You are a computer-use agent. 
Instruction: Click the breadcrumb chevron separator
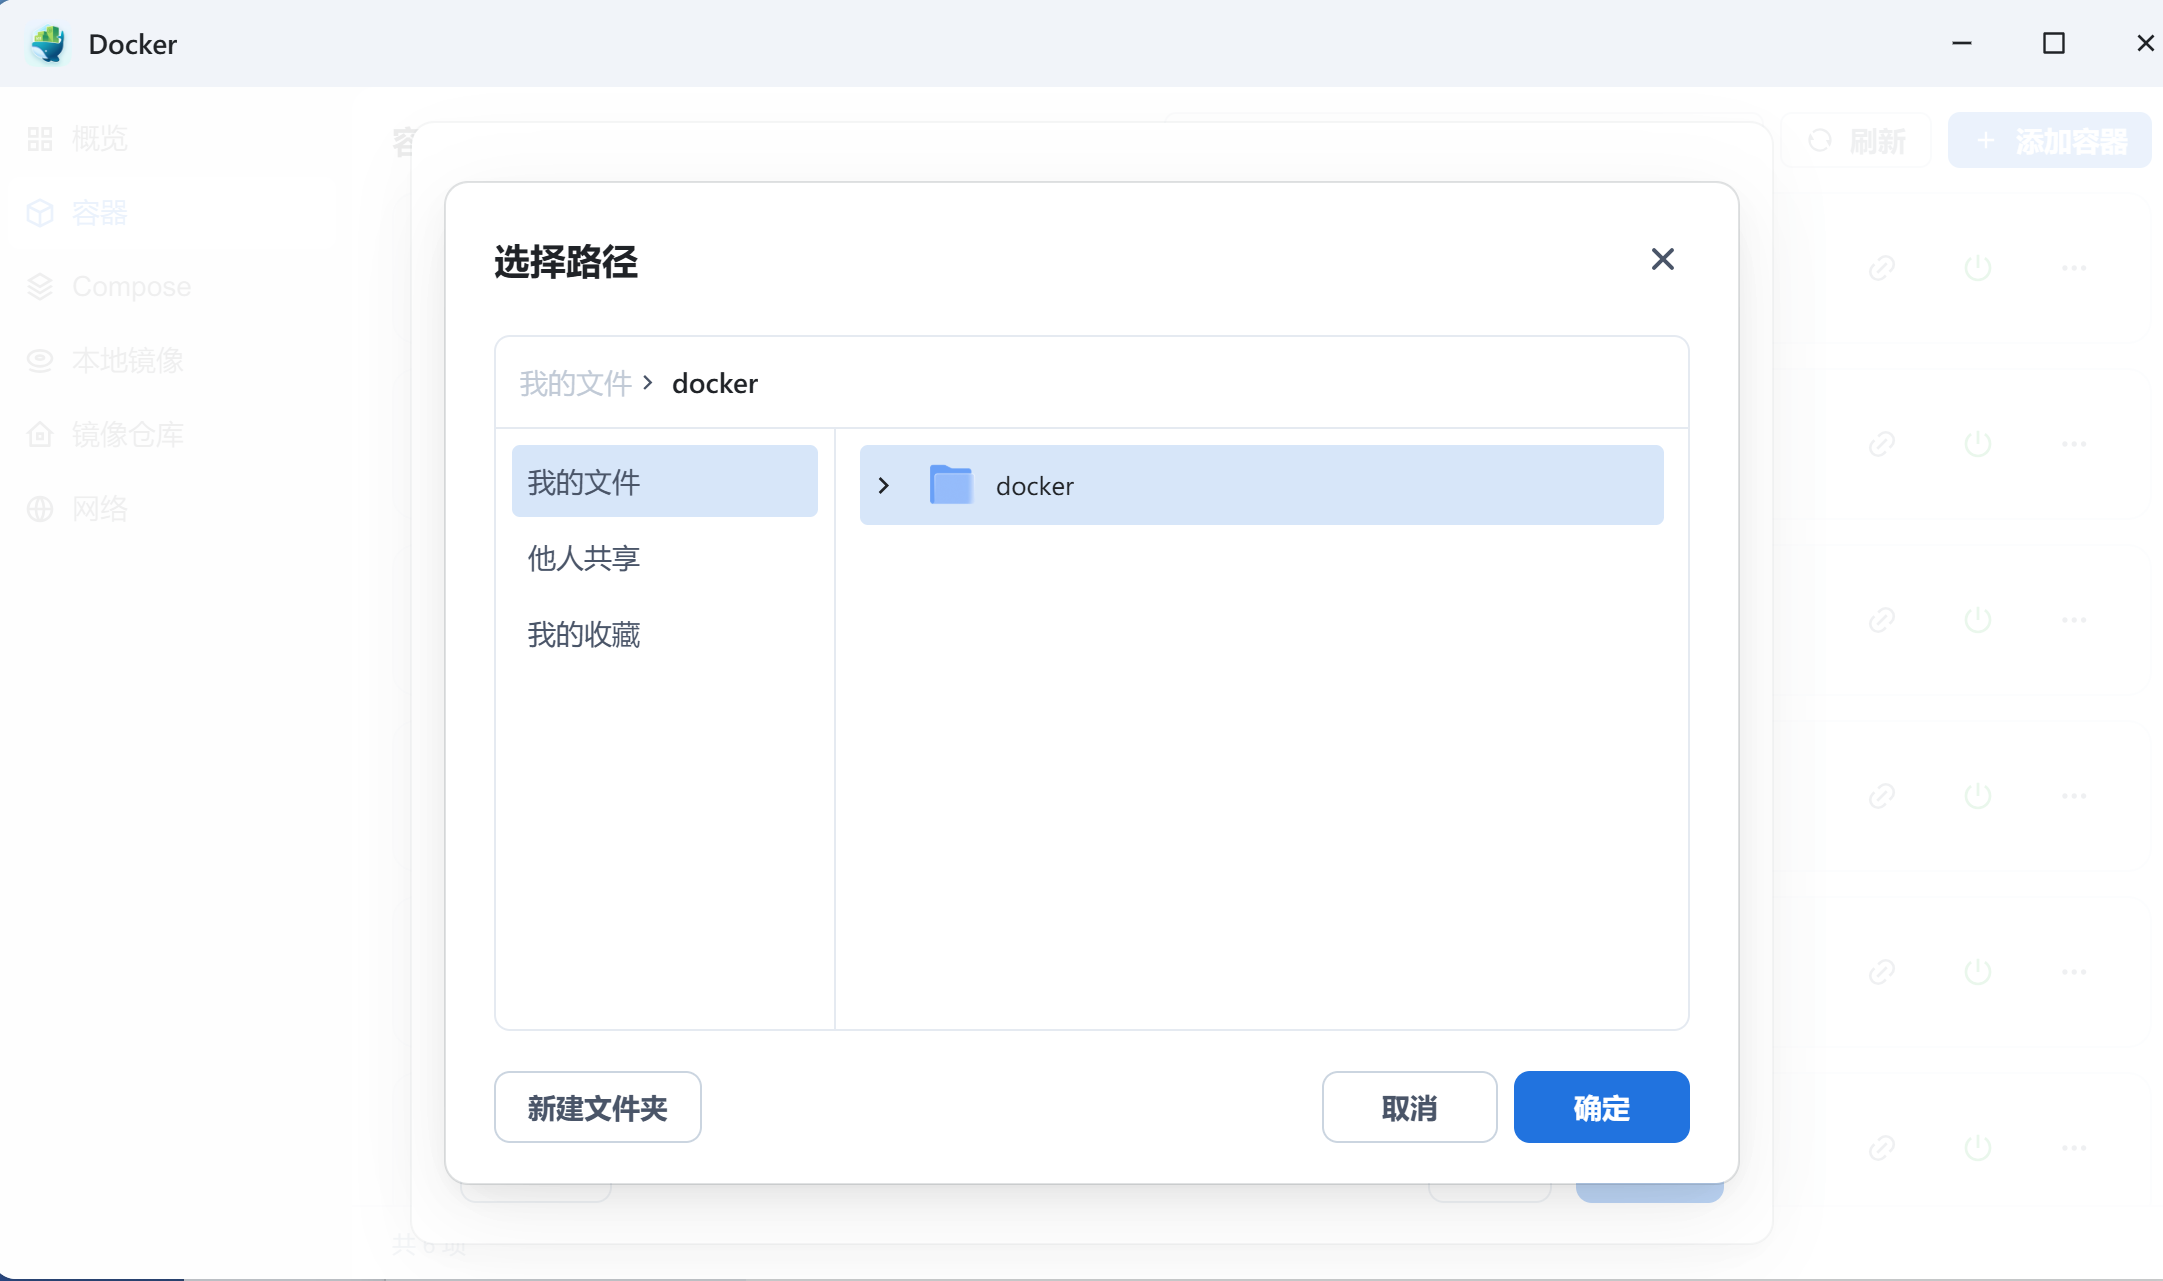coord(648,383)
